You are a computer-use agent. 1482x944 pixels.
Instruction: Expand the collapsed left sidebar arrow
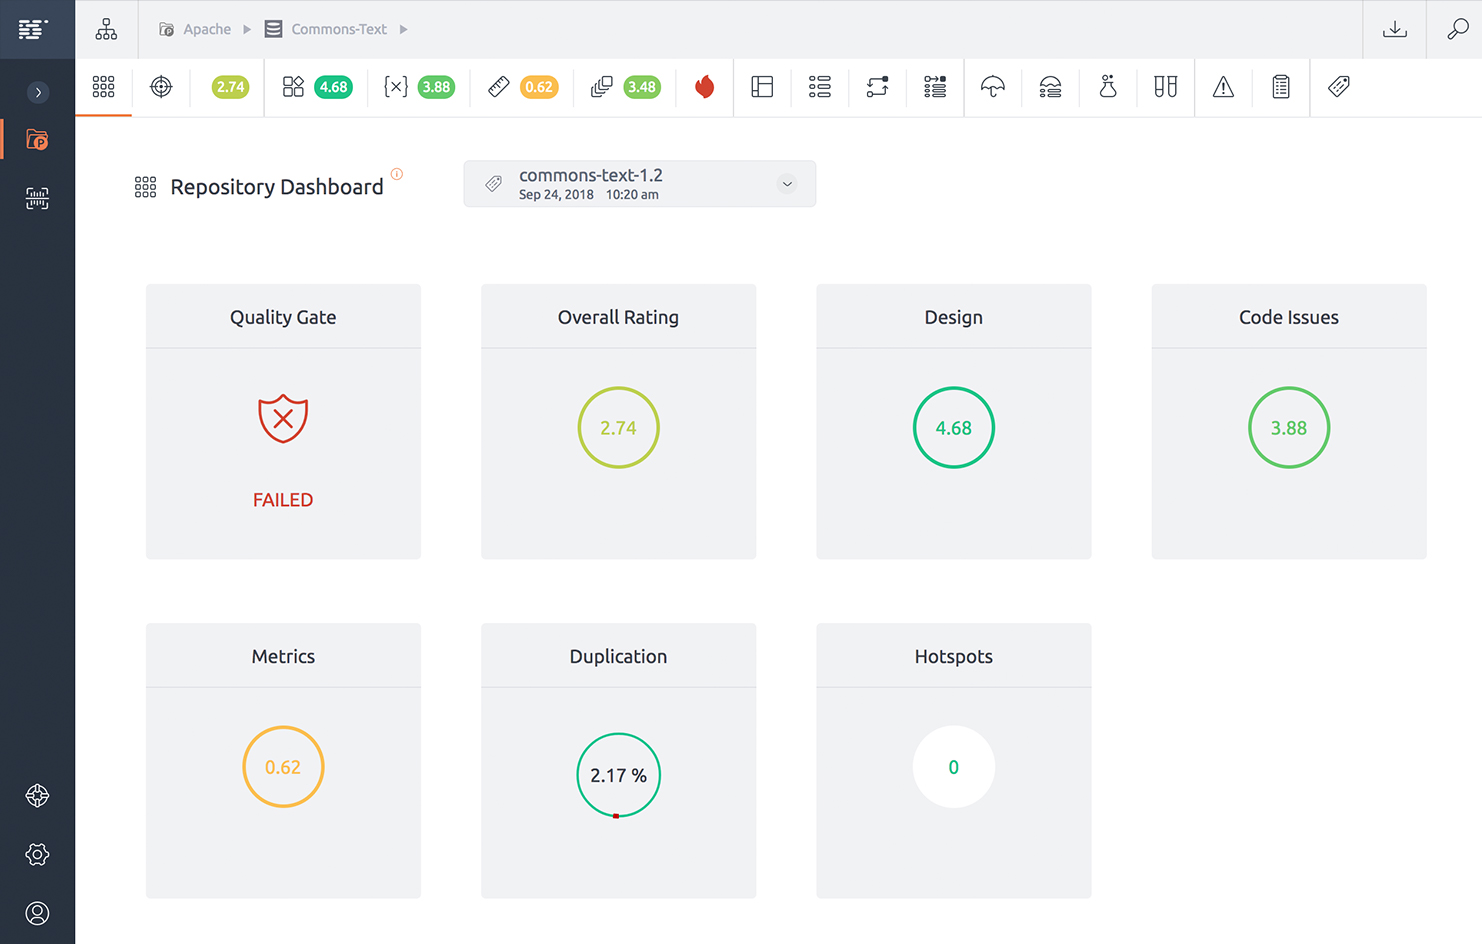click(x=37, y=92)
